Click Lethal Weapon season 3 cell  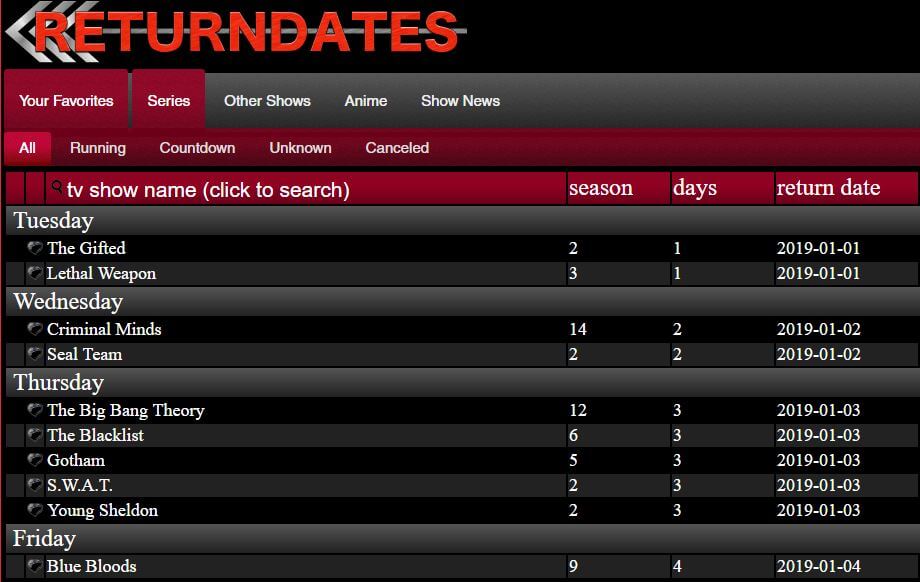pos(573,273)
